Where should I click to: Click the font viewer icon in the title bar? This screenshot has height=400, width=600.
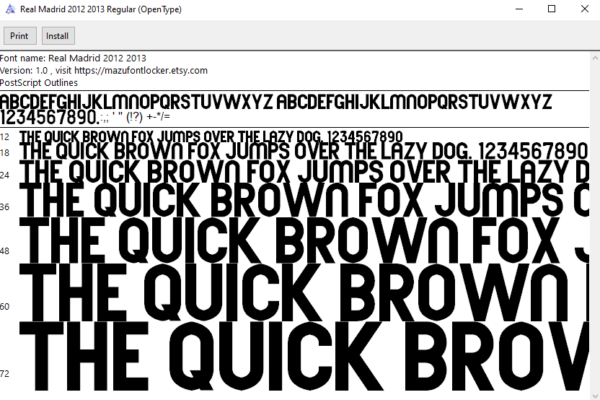(10, 9)
